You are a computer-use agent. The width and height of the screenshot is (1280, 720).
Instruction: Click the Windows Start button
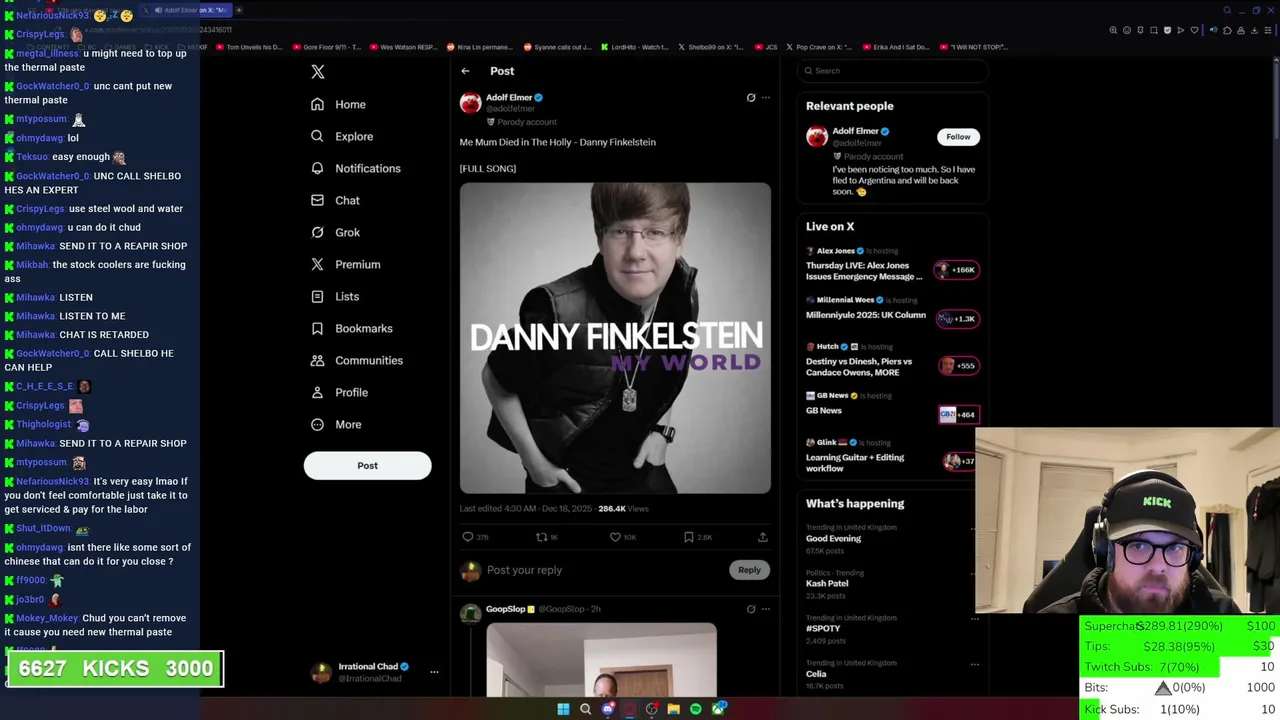(x=563, y=709)
